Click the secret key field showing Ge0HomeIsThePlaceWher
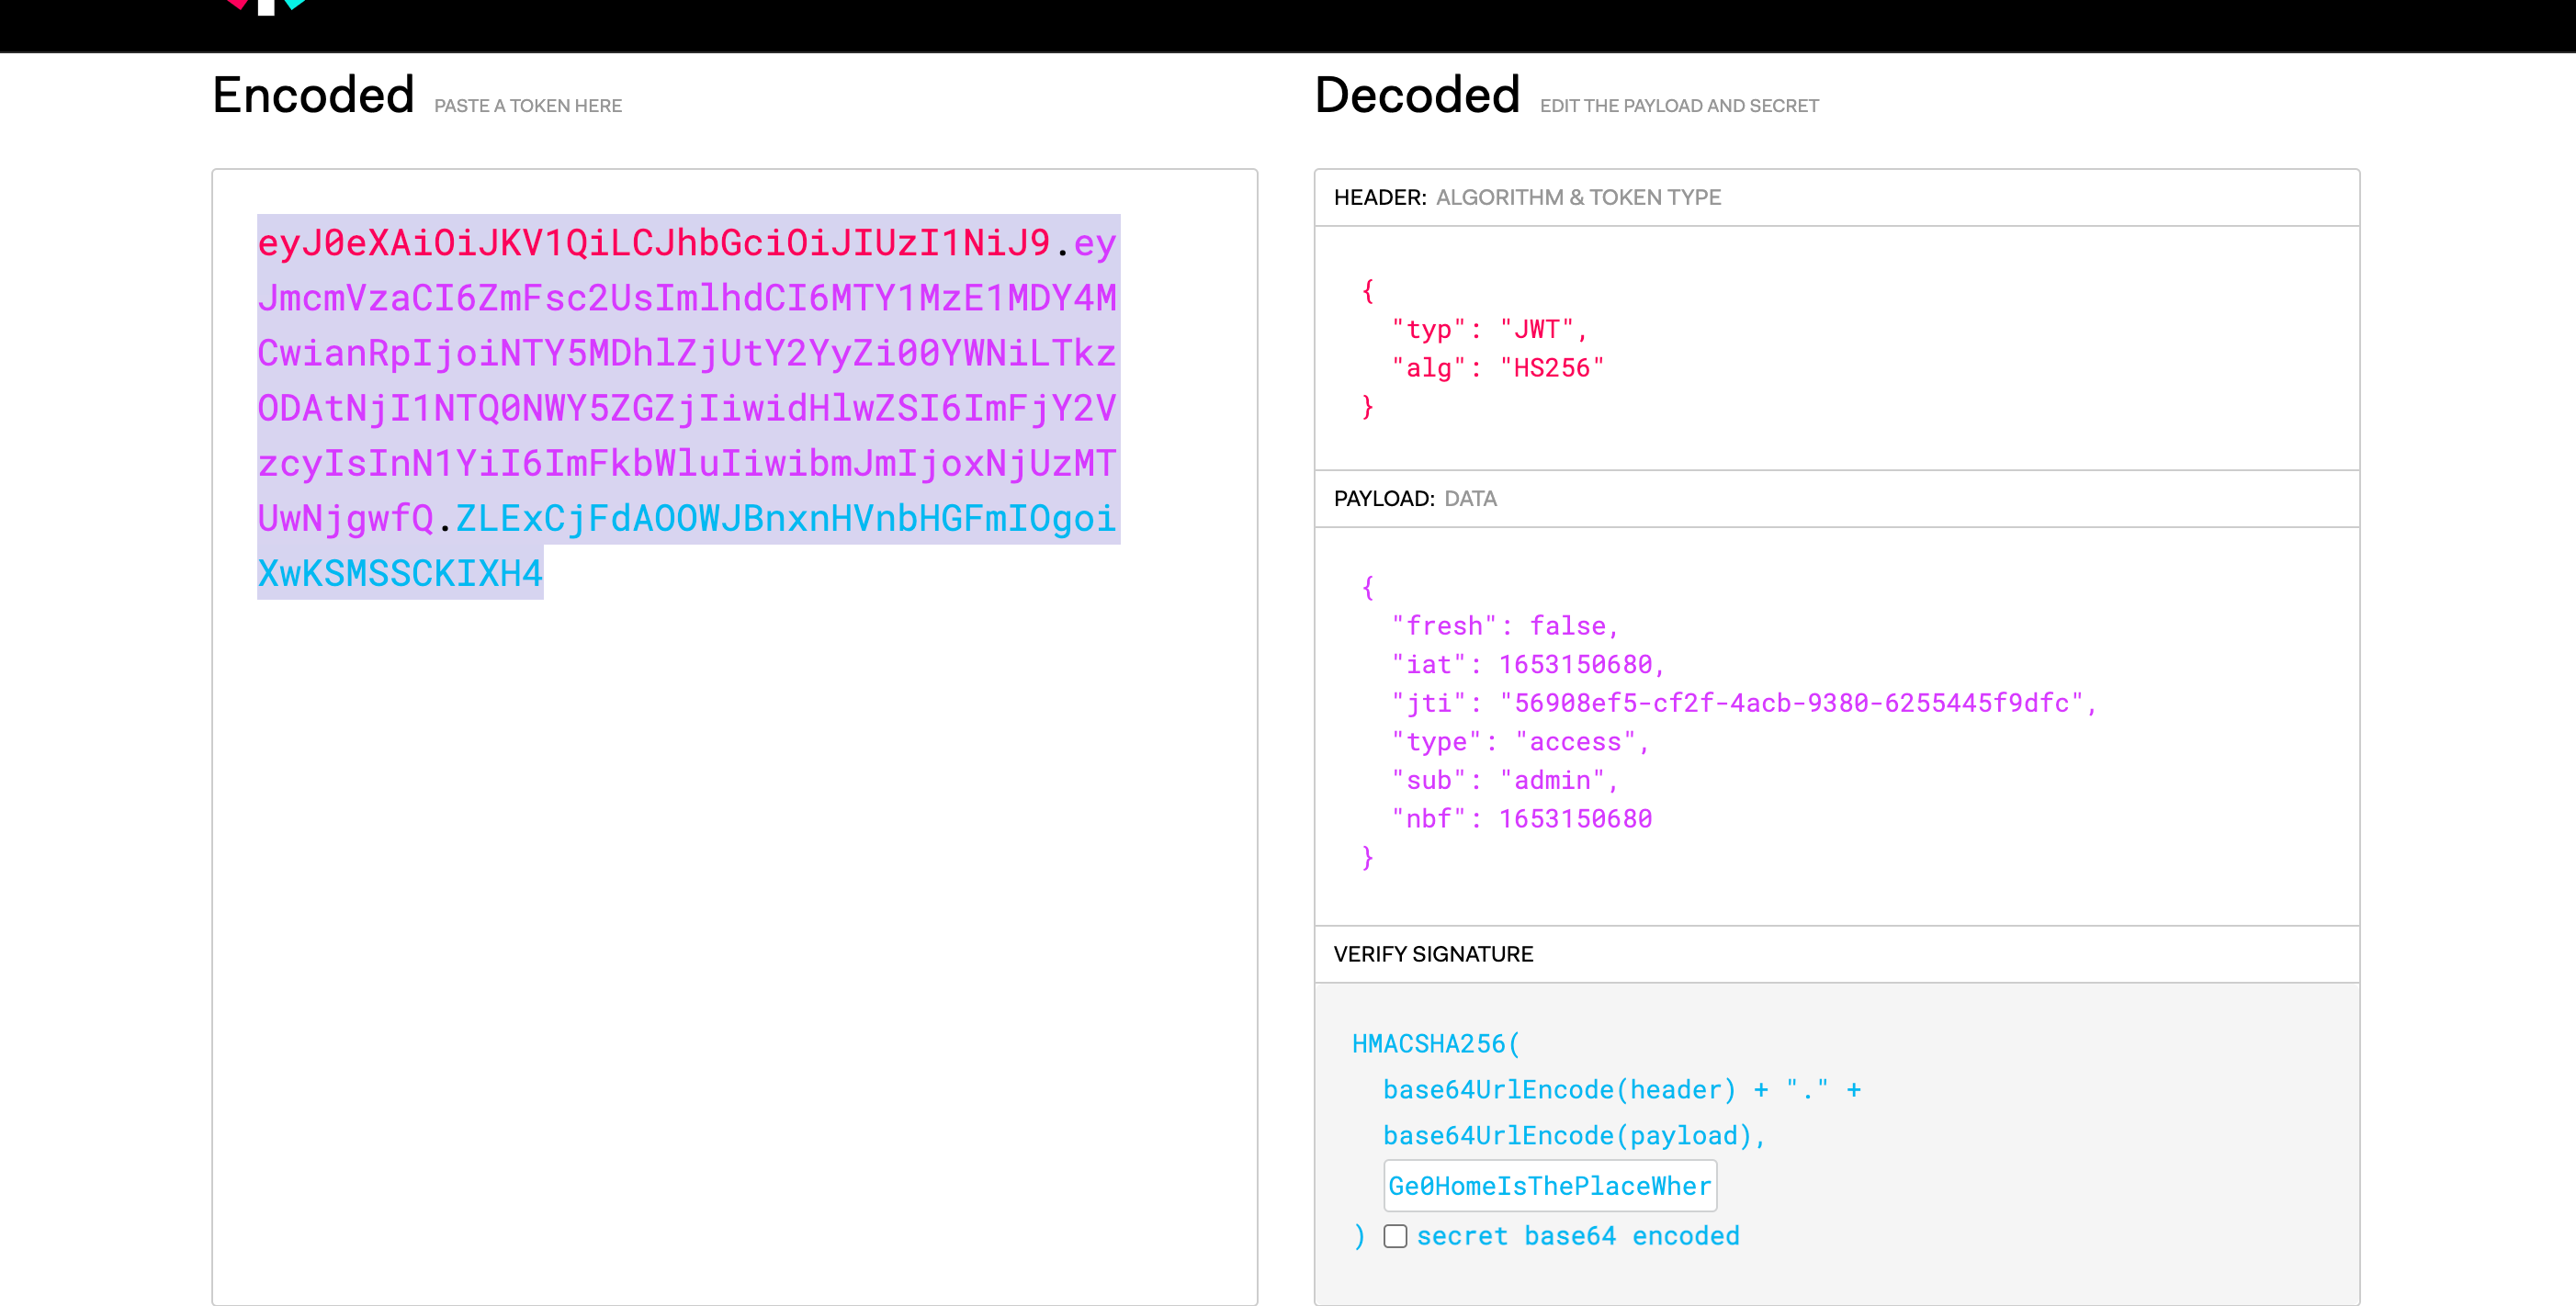 point(1548,1186)
